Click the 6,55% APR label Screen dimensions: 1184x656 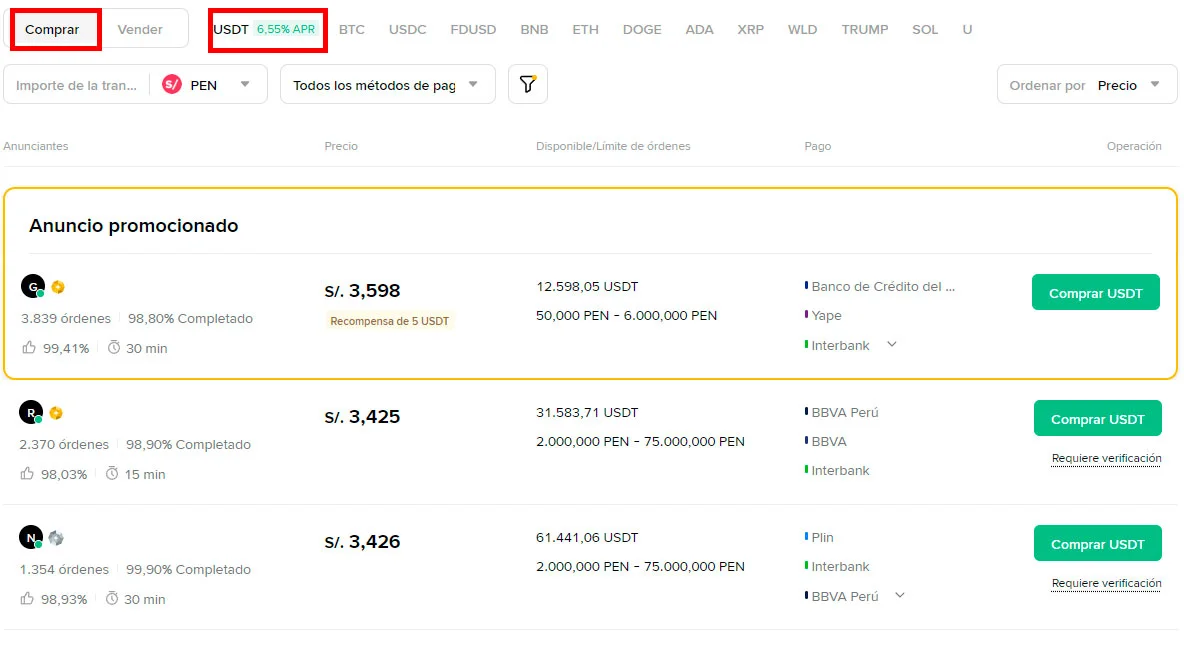pyautogui.click(x=285, y=29)
